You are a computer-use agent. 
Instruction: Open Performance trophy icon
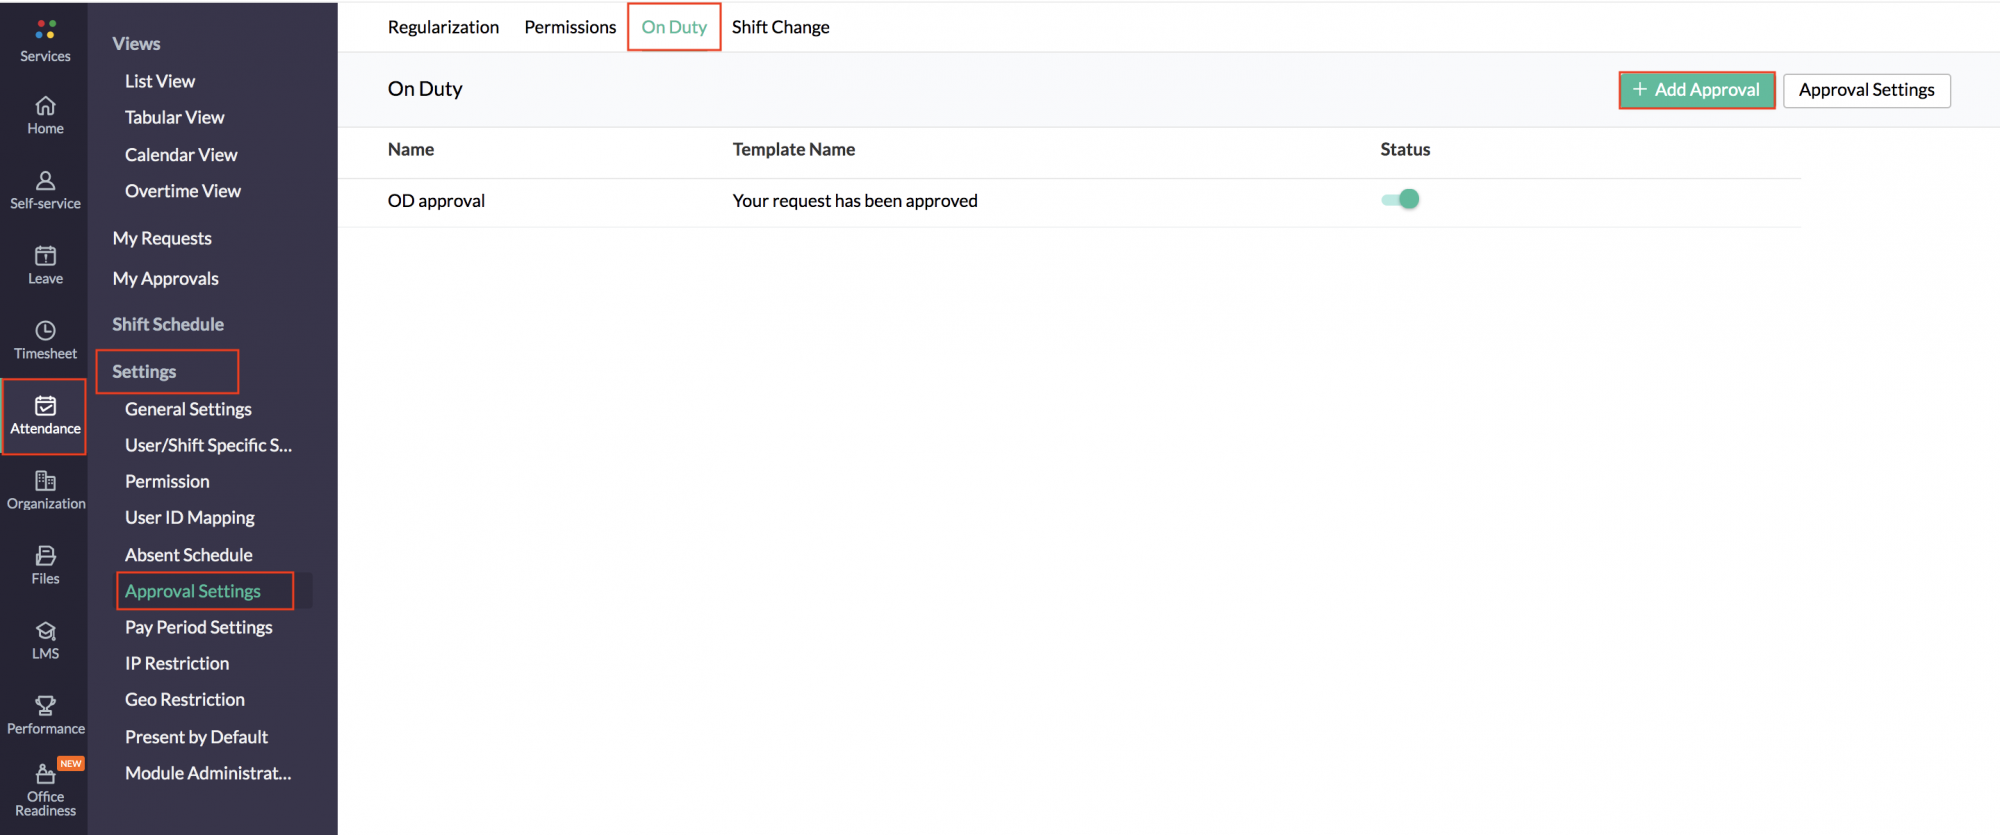coord(45,706)
